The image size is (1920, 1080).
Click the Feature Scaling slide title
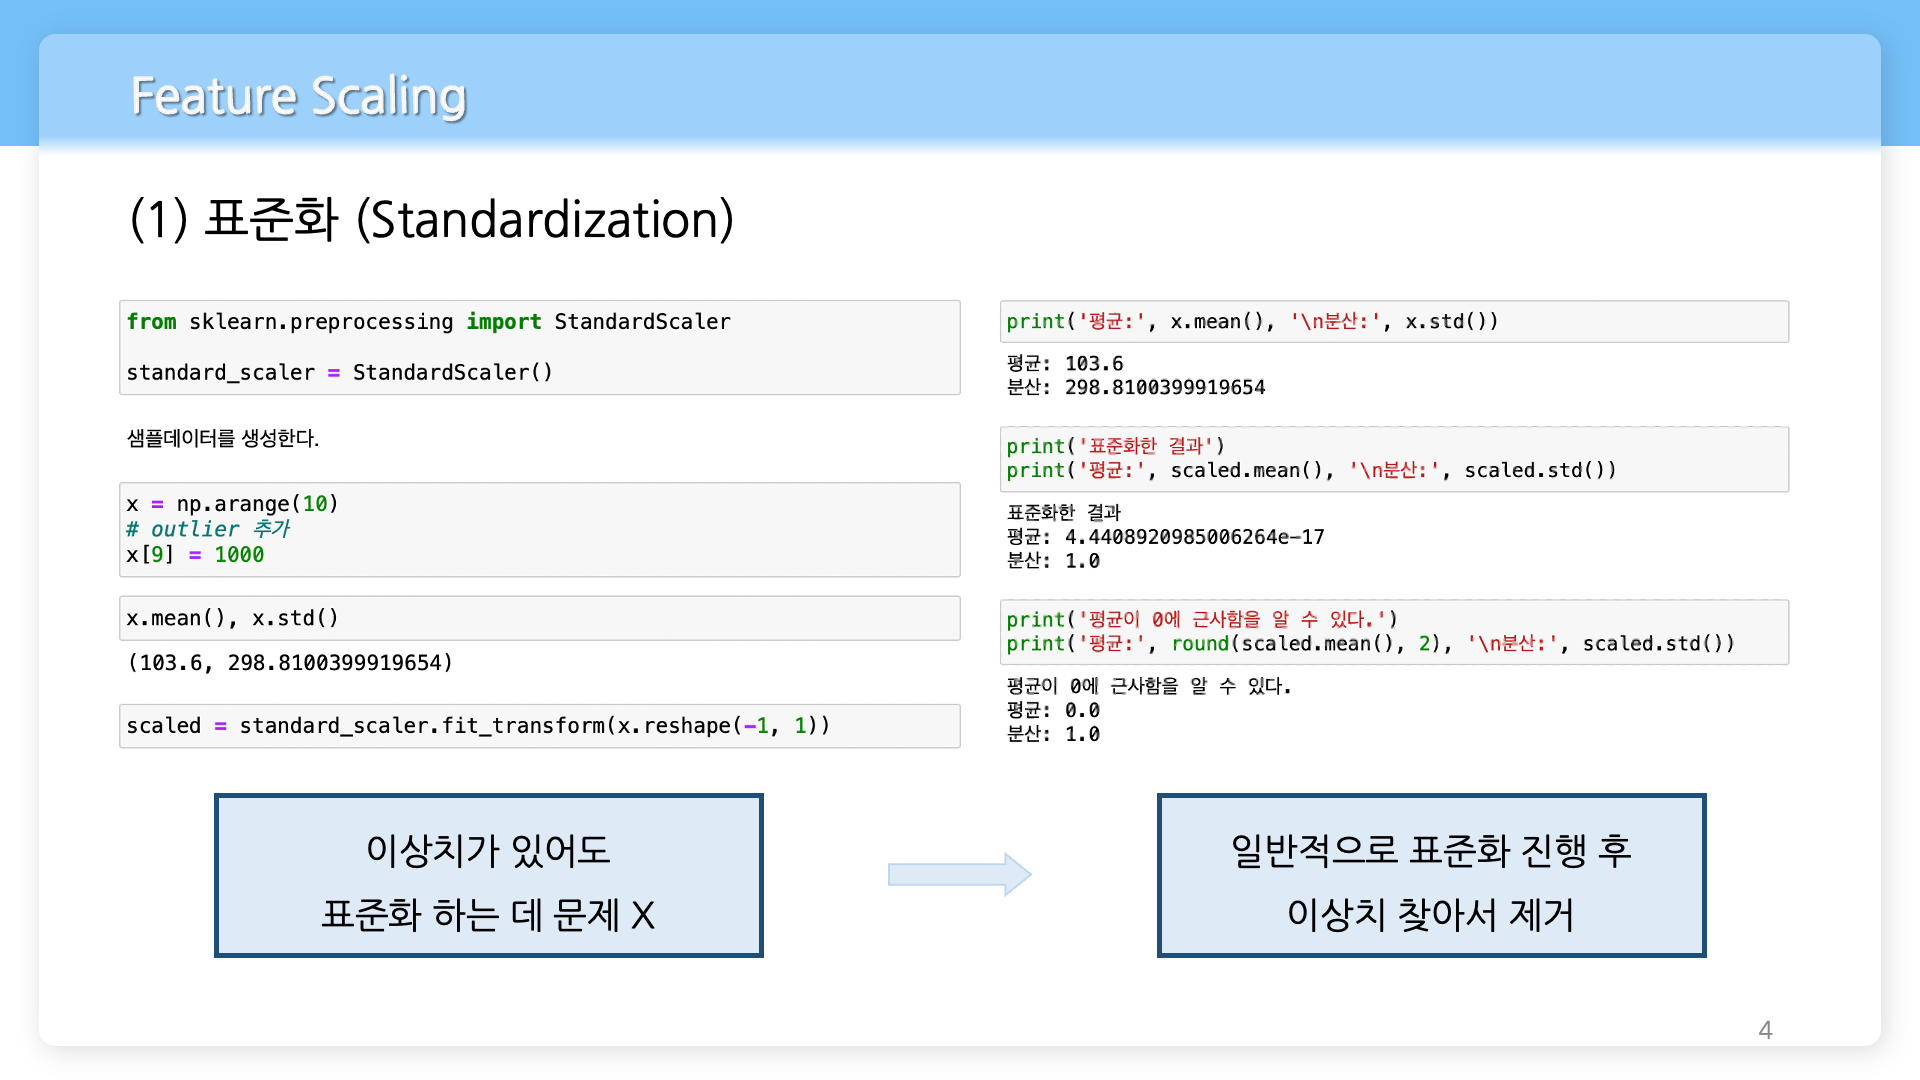tap(298, 97)
